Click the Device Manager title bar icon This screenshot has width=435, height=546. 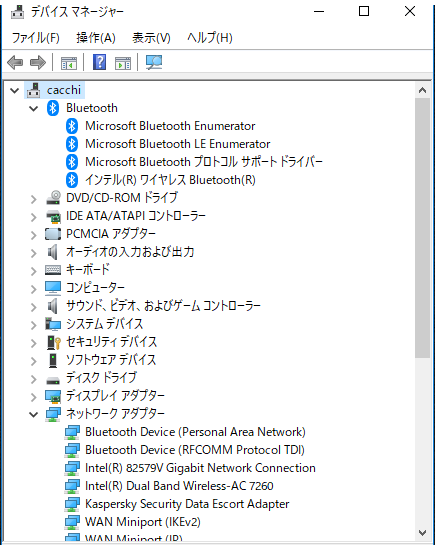click(x=17, y=12)
